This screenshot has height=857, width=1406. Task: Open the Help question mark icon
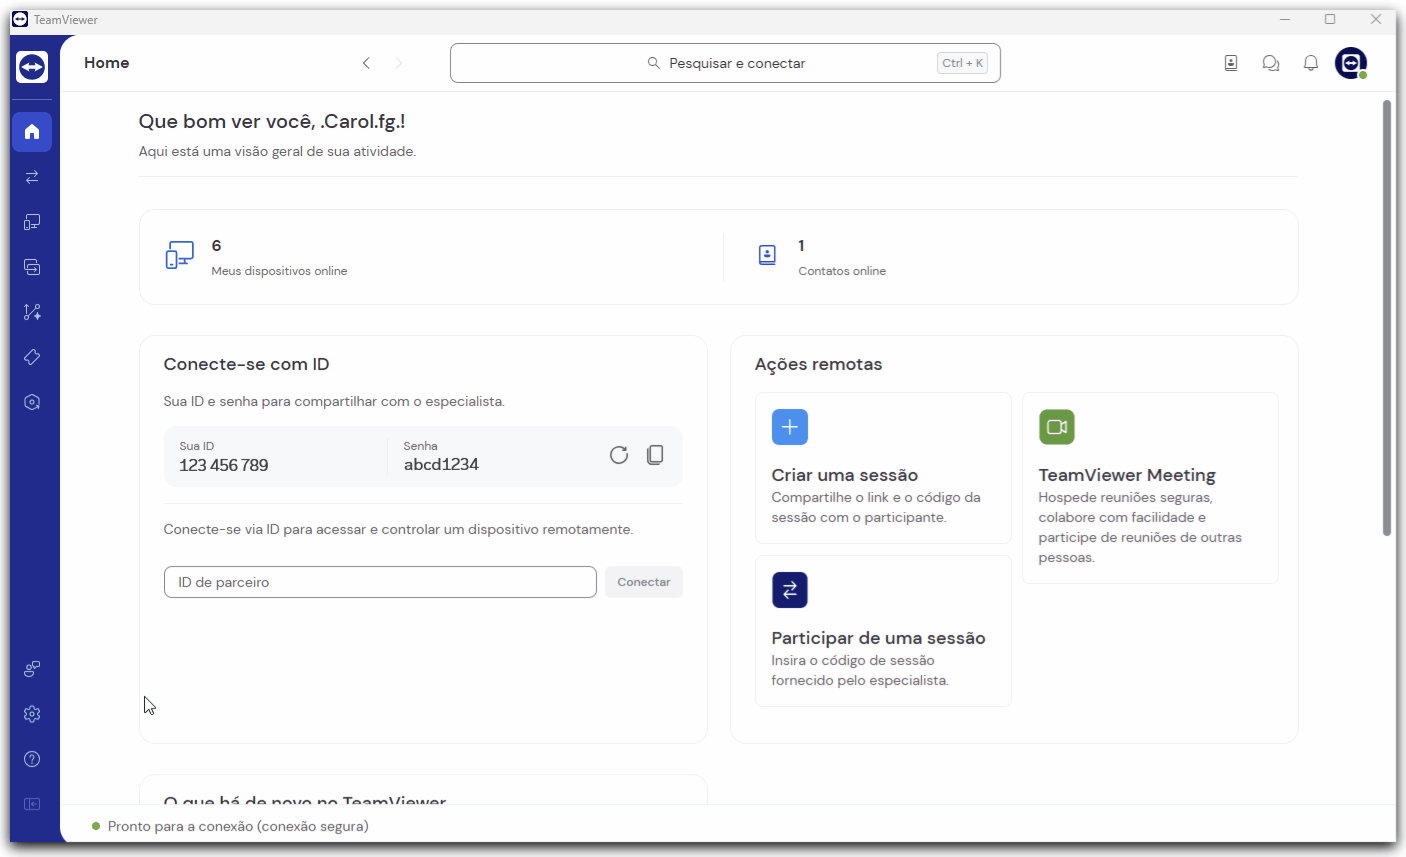tap(32, 759)
